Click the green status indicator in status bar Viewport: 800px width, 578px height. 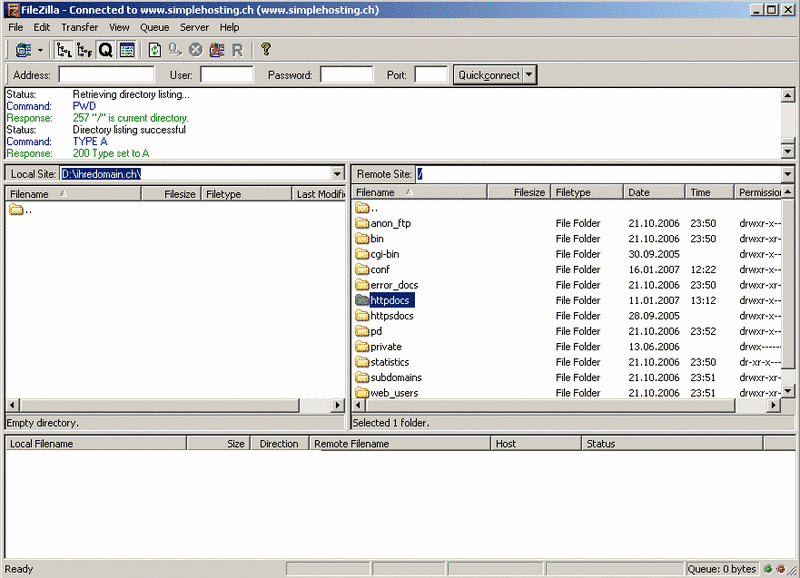pos(767,569)
